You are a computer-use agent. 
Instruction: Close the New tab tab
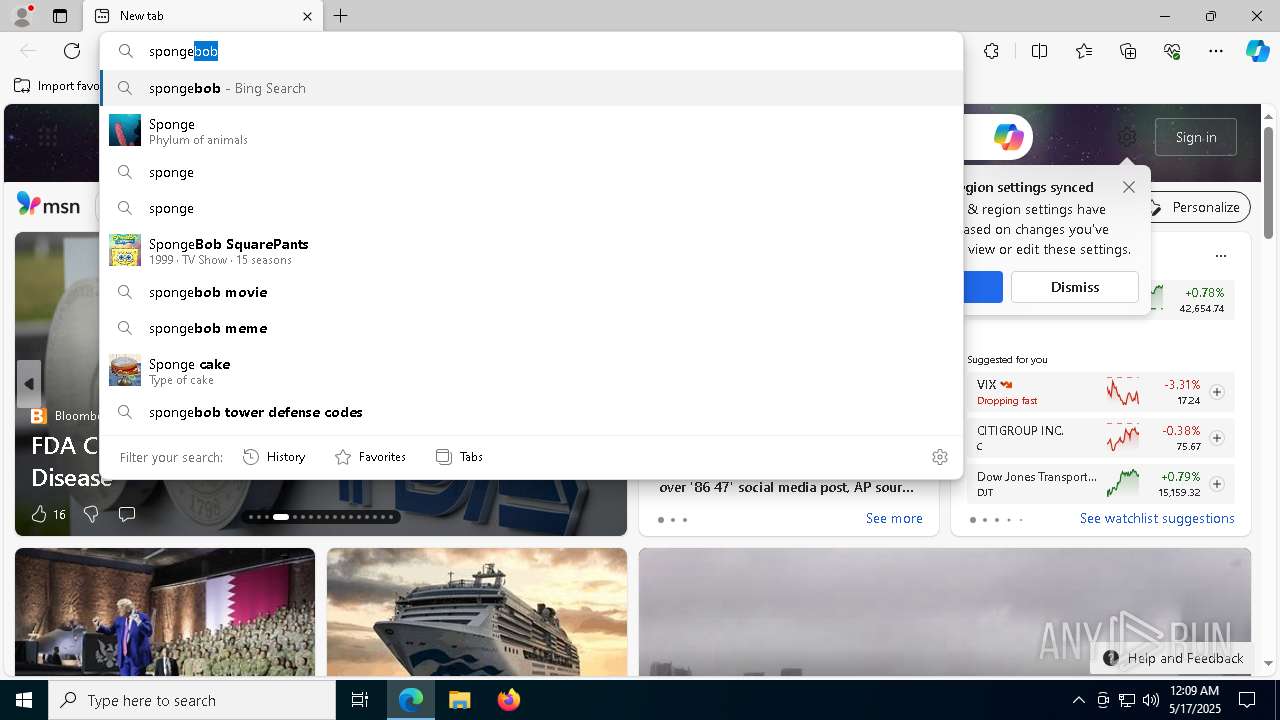[x=307, y=16]
